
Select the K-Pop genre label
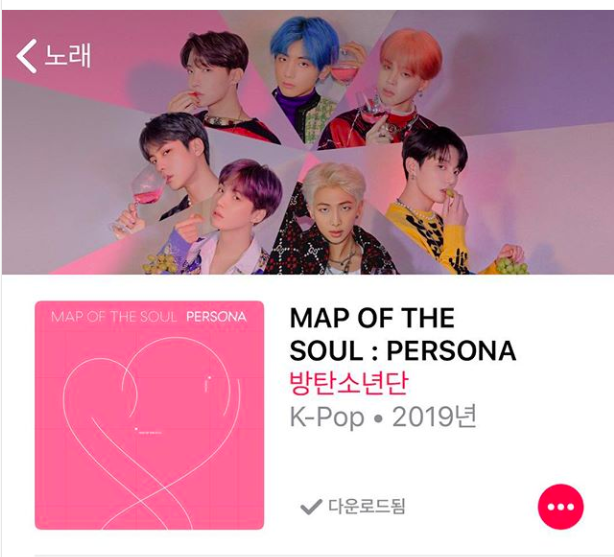click(x=327, y=418)
